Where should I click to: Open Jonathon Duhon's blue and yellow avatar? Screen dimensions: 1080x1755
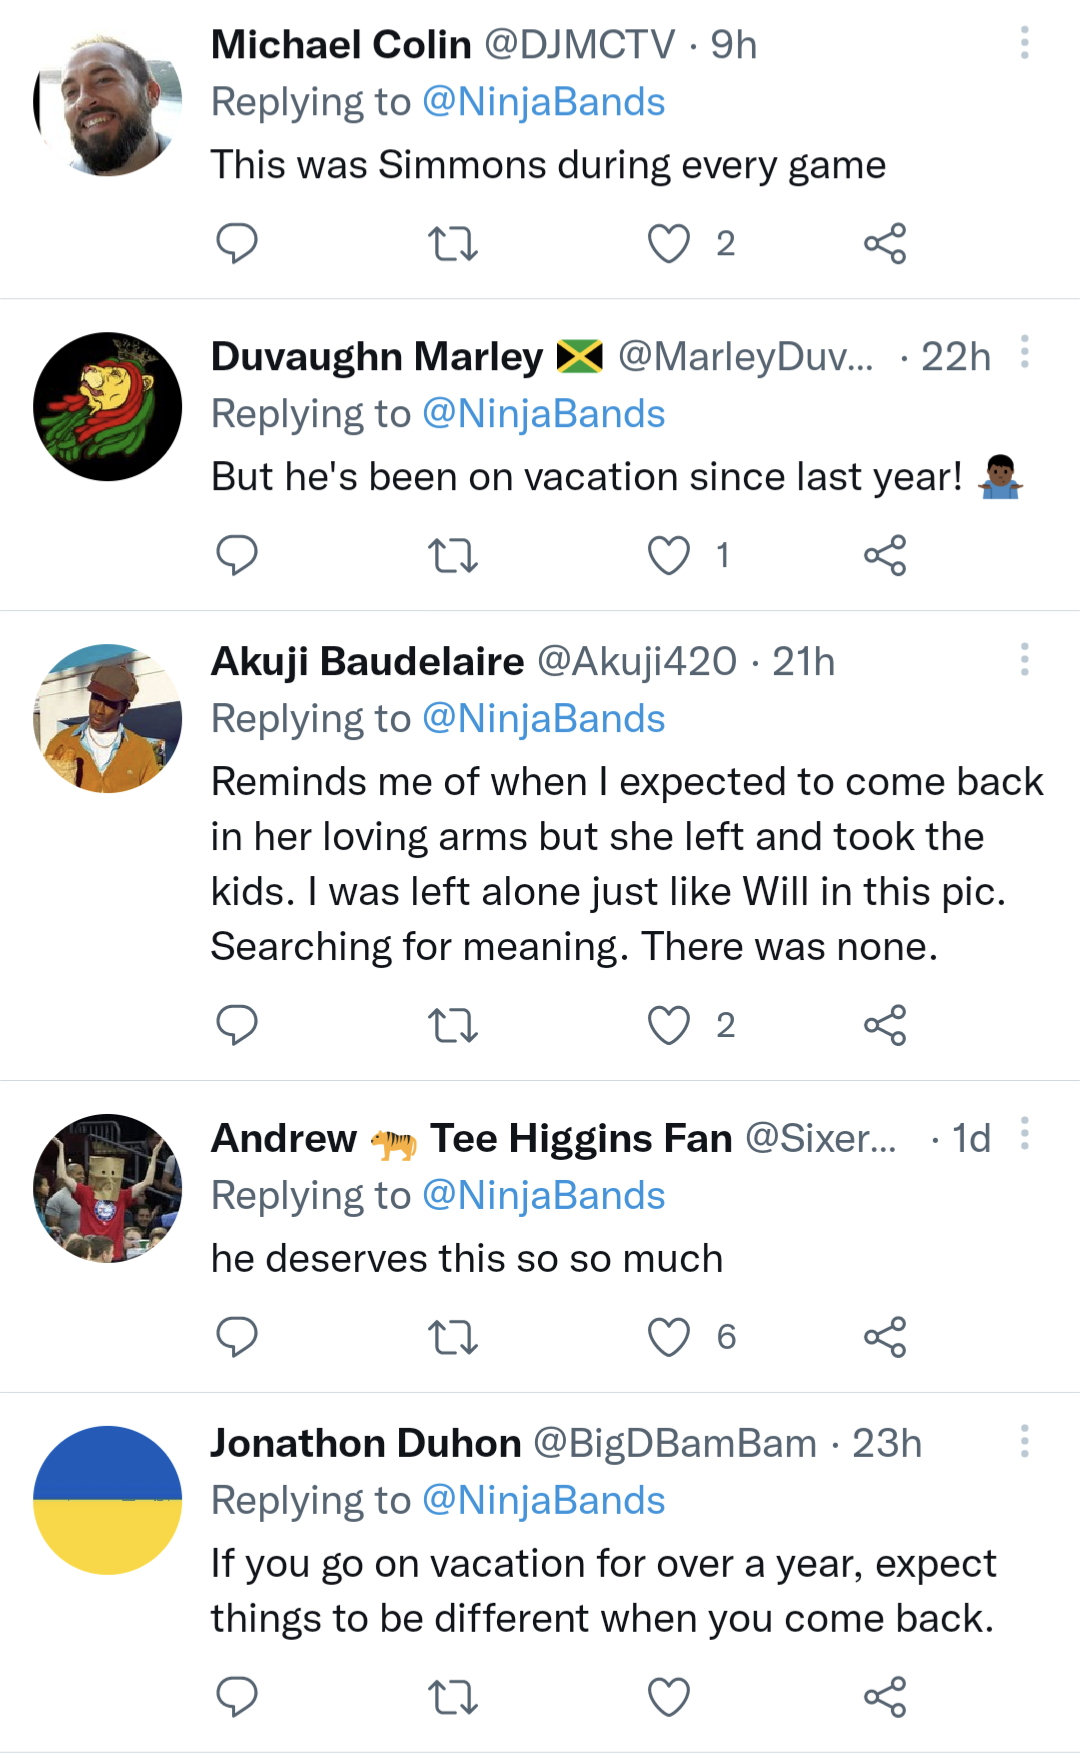click(108, 1500)
